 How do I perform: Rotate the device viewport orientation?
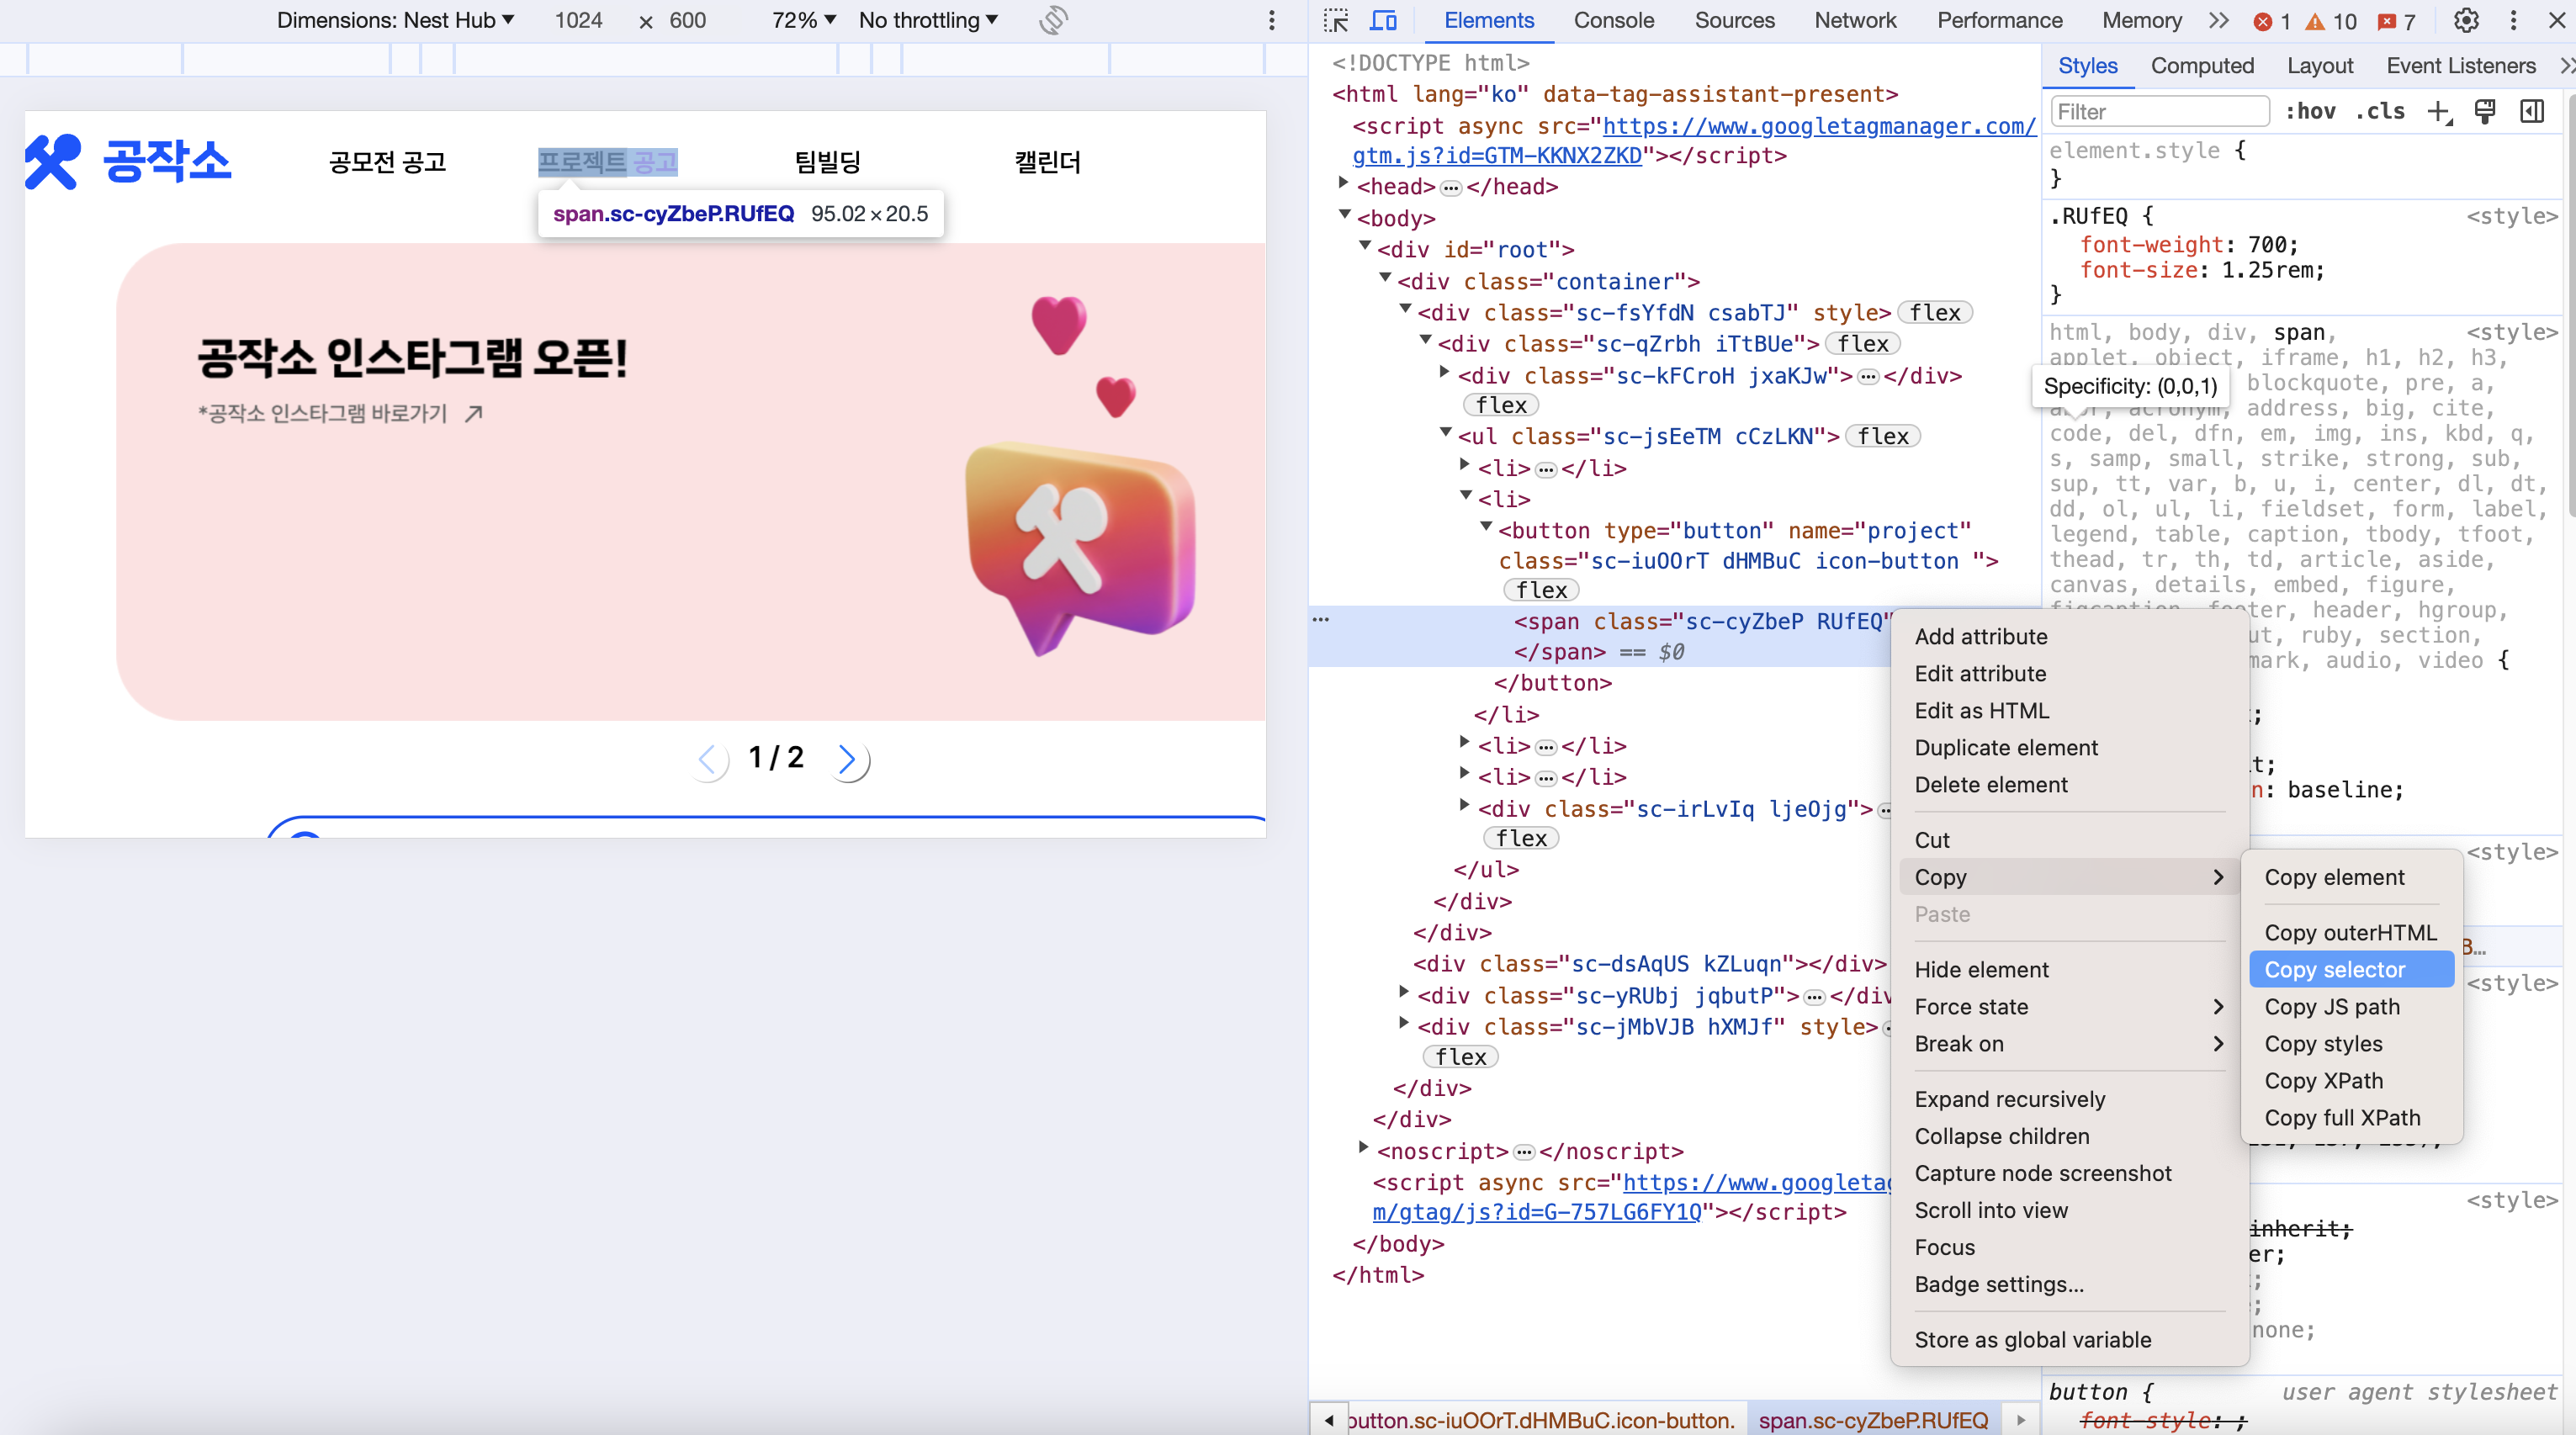coord(1054,20)
